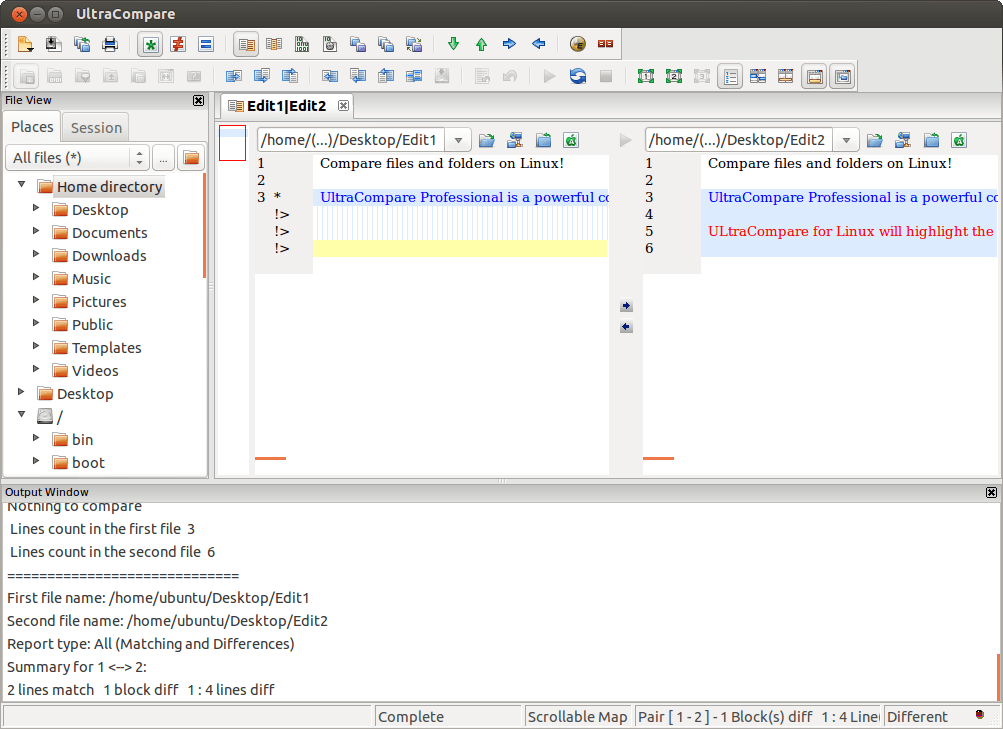Click the ... filter button

pos(163,158)
